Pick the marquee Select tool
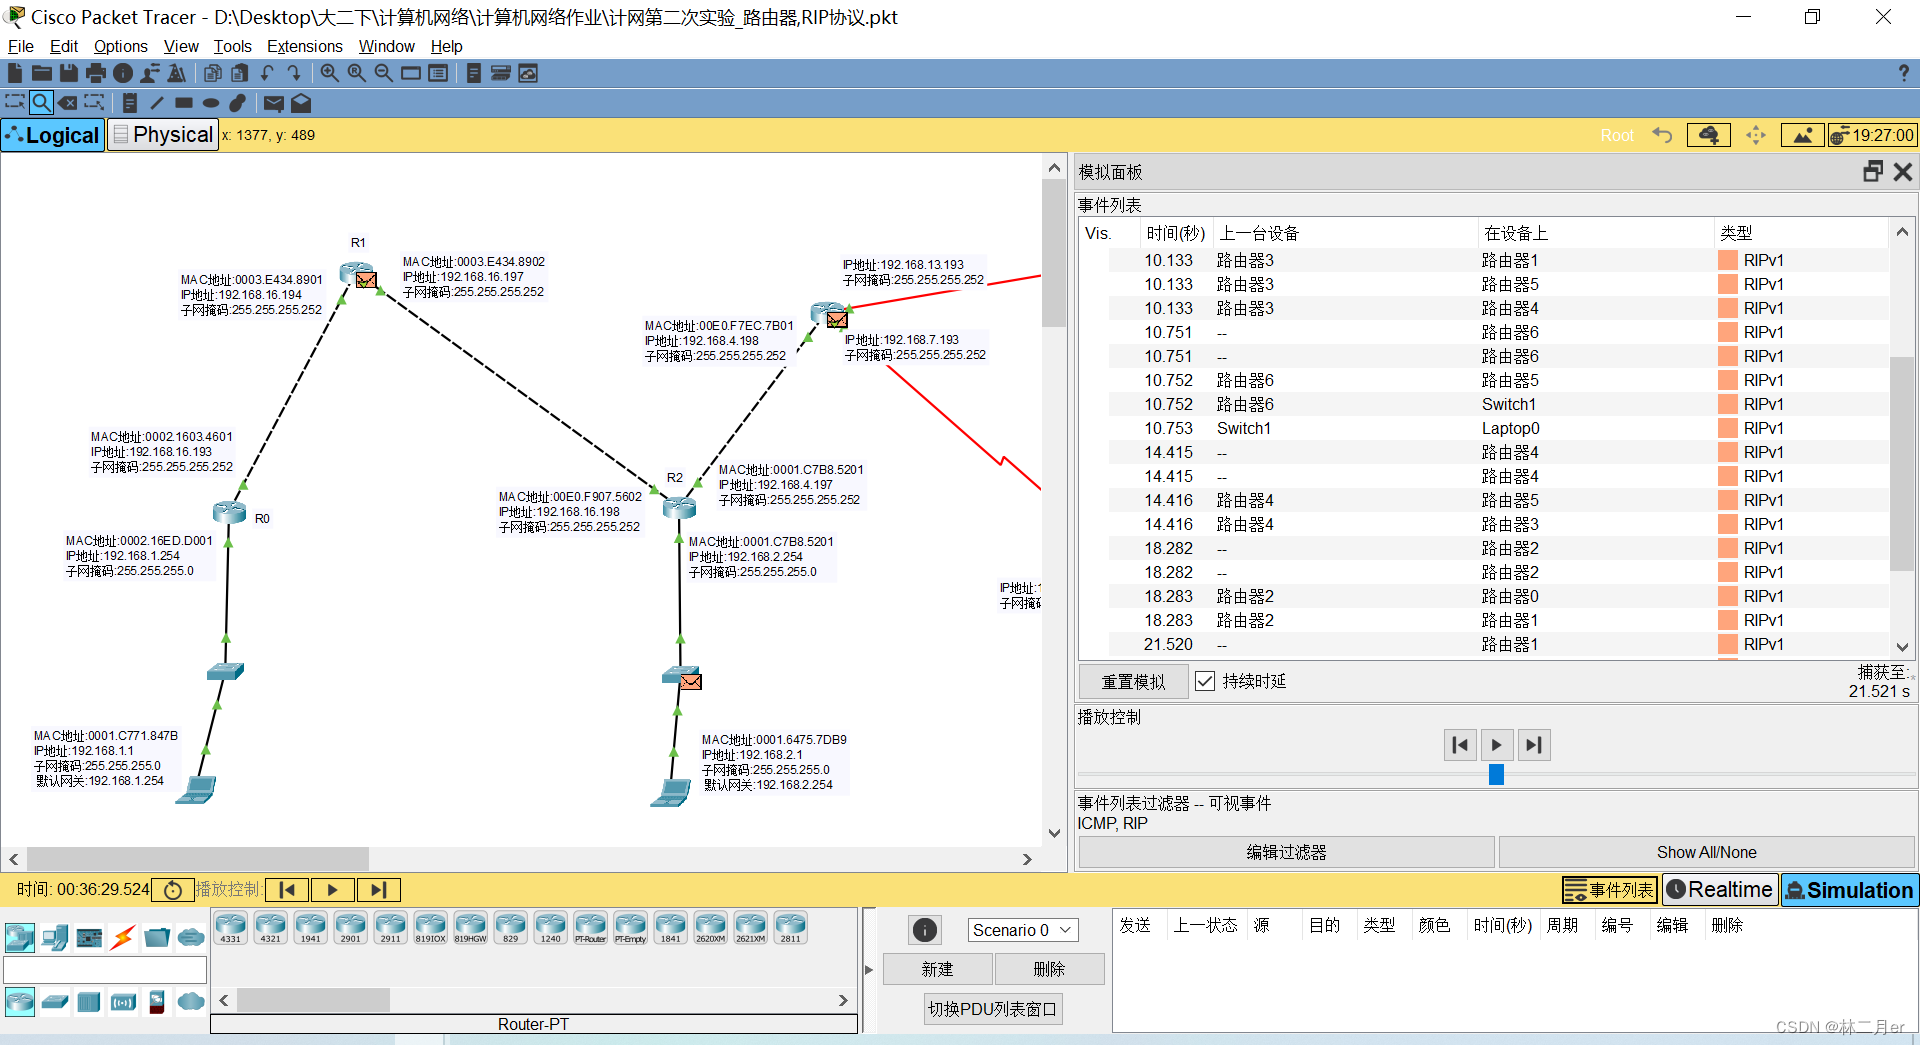1920x1045 pixels. [15, 102]
